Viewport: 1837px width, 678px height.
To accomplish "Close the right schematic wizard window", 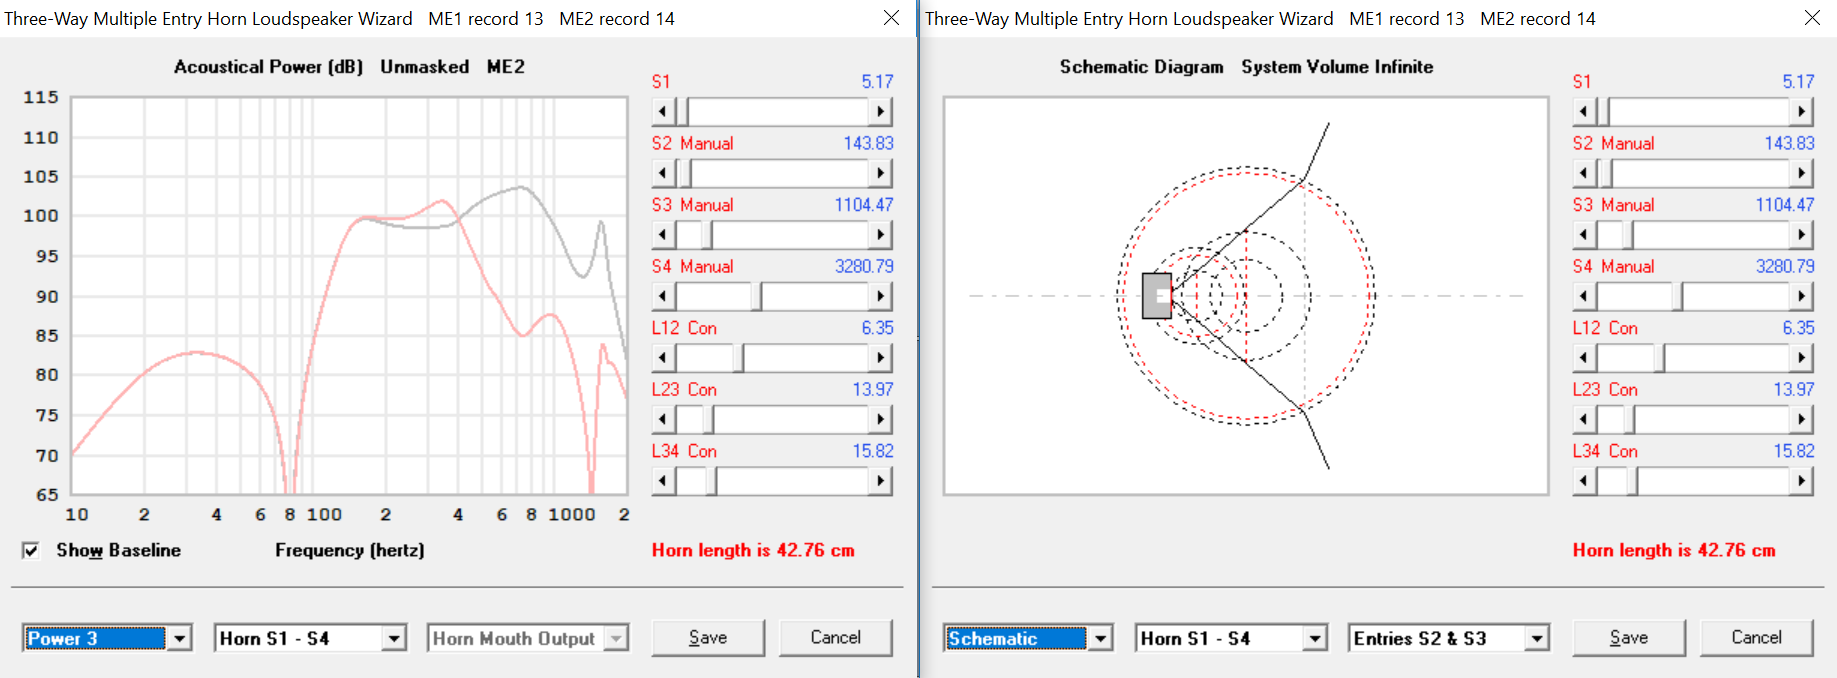I will 1812,18.
